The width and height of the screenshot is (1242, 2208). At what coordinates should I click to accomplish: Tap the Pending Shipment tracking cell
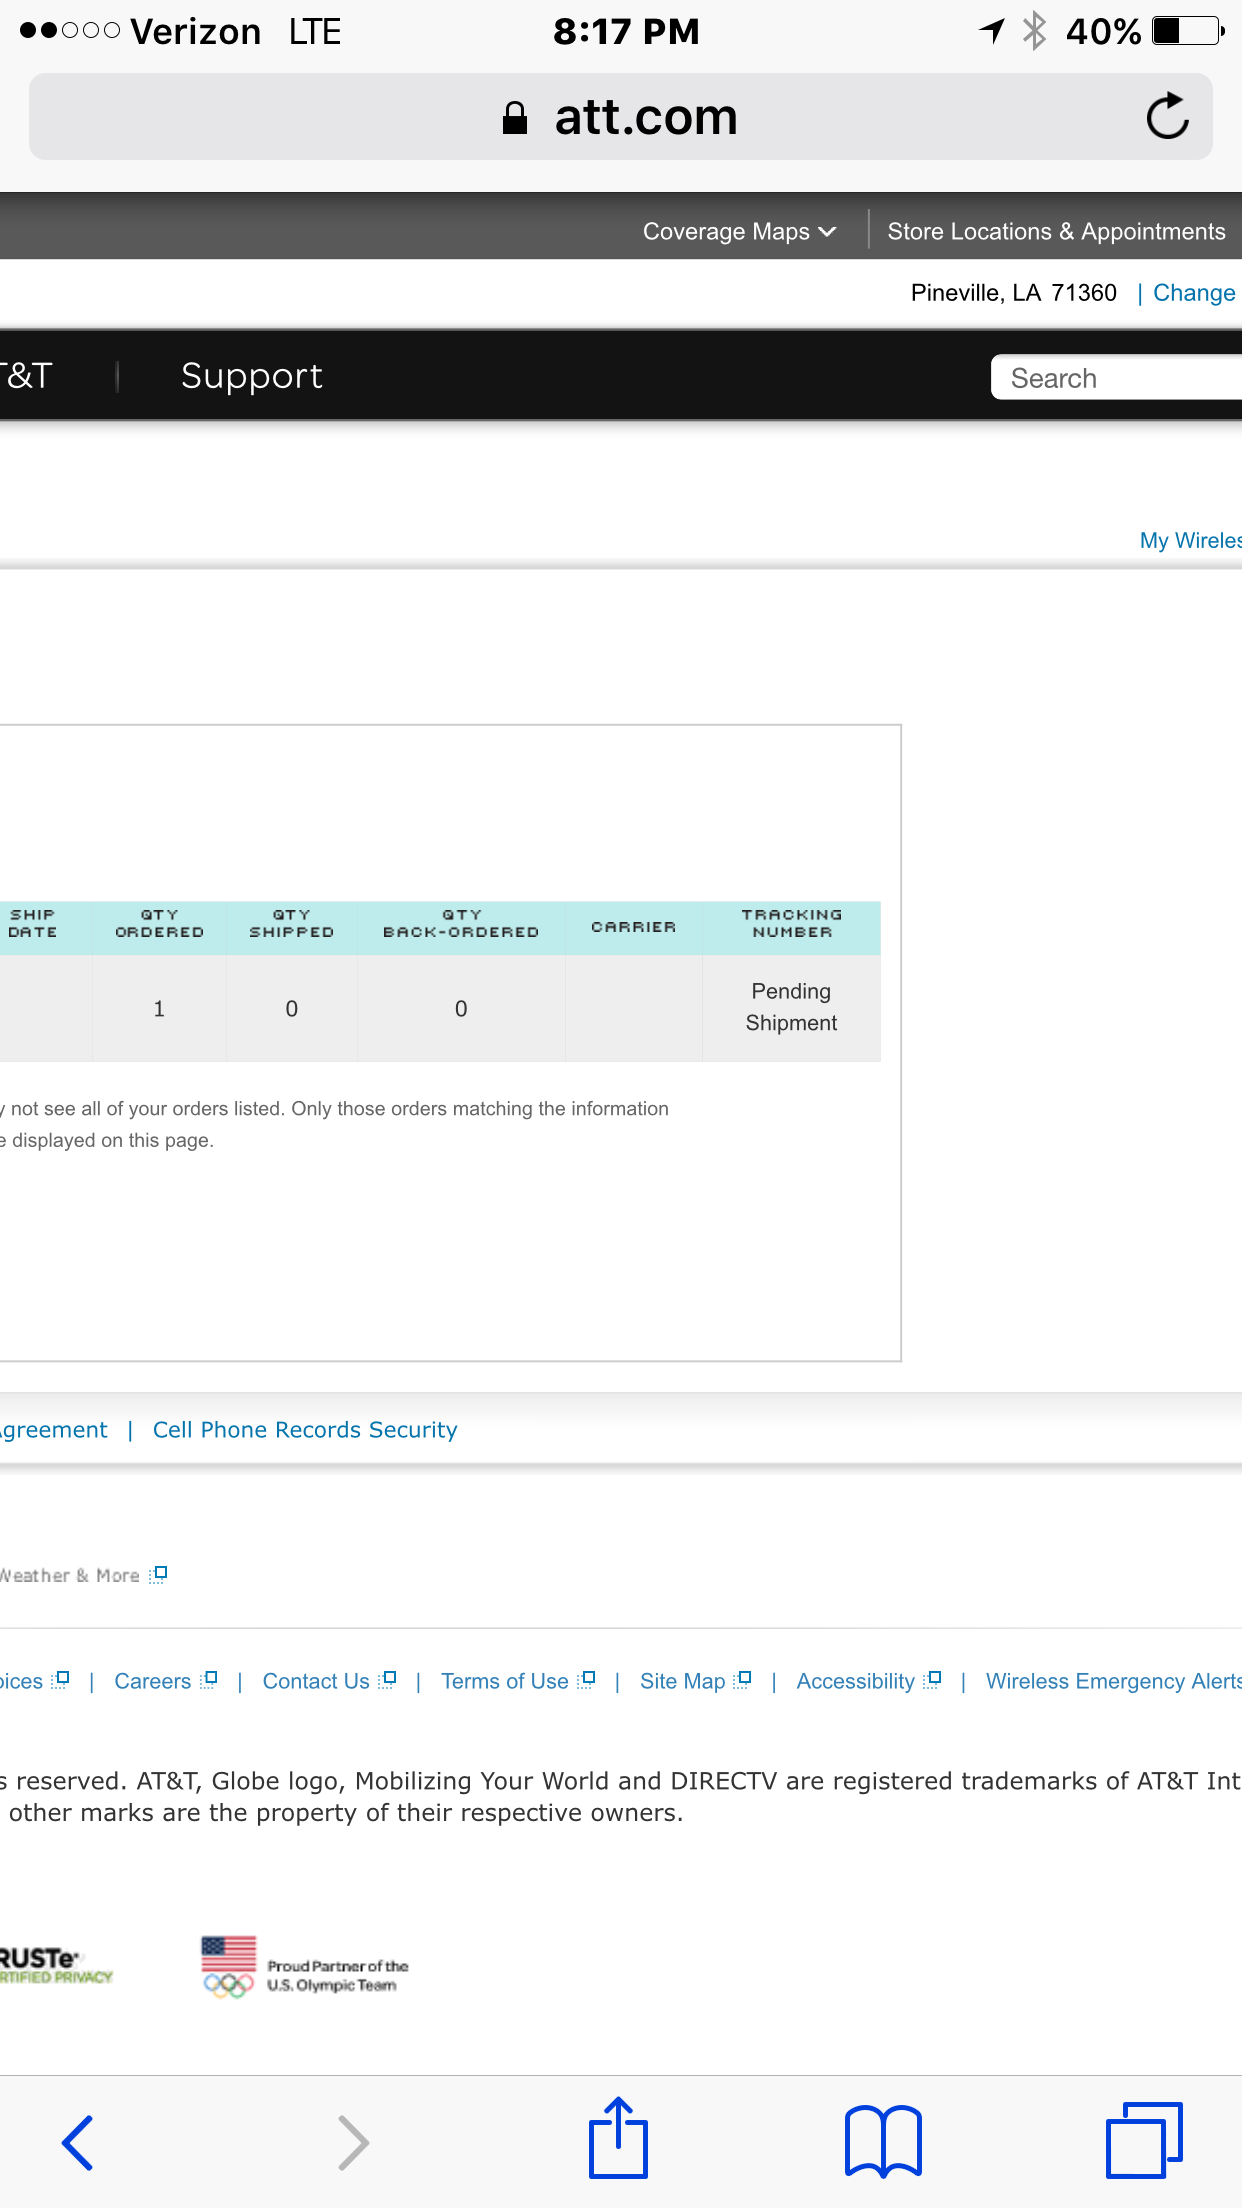pyautogui.click(x=791, y=1007)
